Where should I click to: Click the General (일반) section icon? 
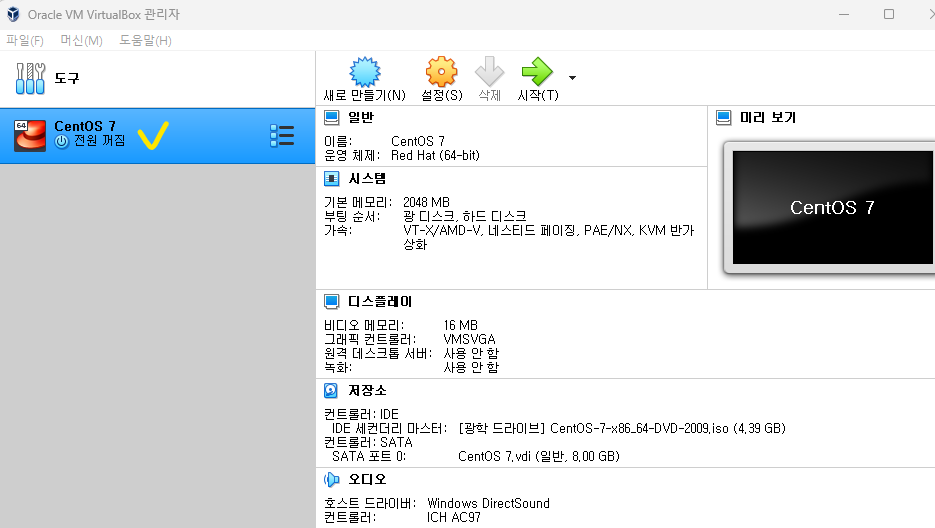332,118
